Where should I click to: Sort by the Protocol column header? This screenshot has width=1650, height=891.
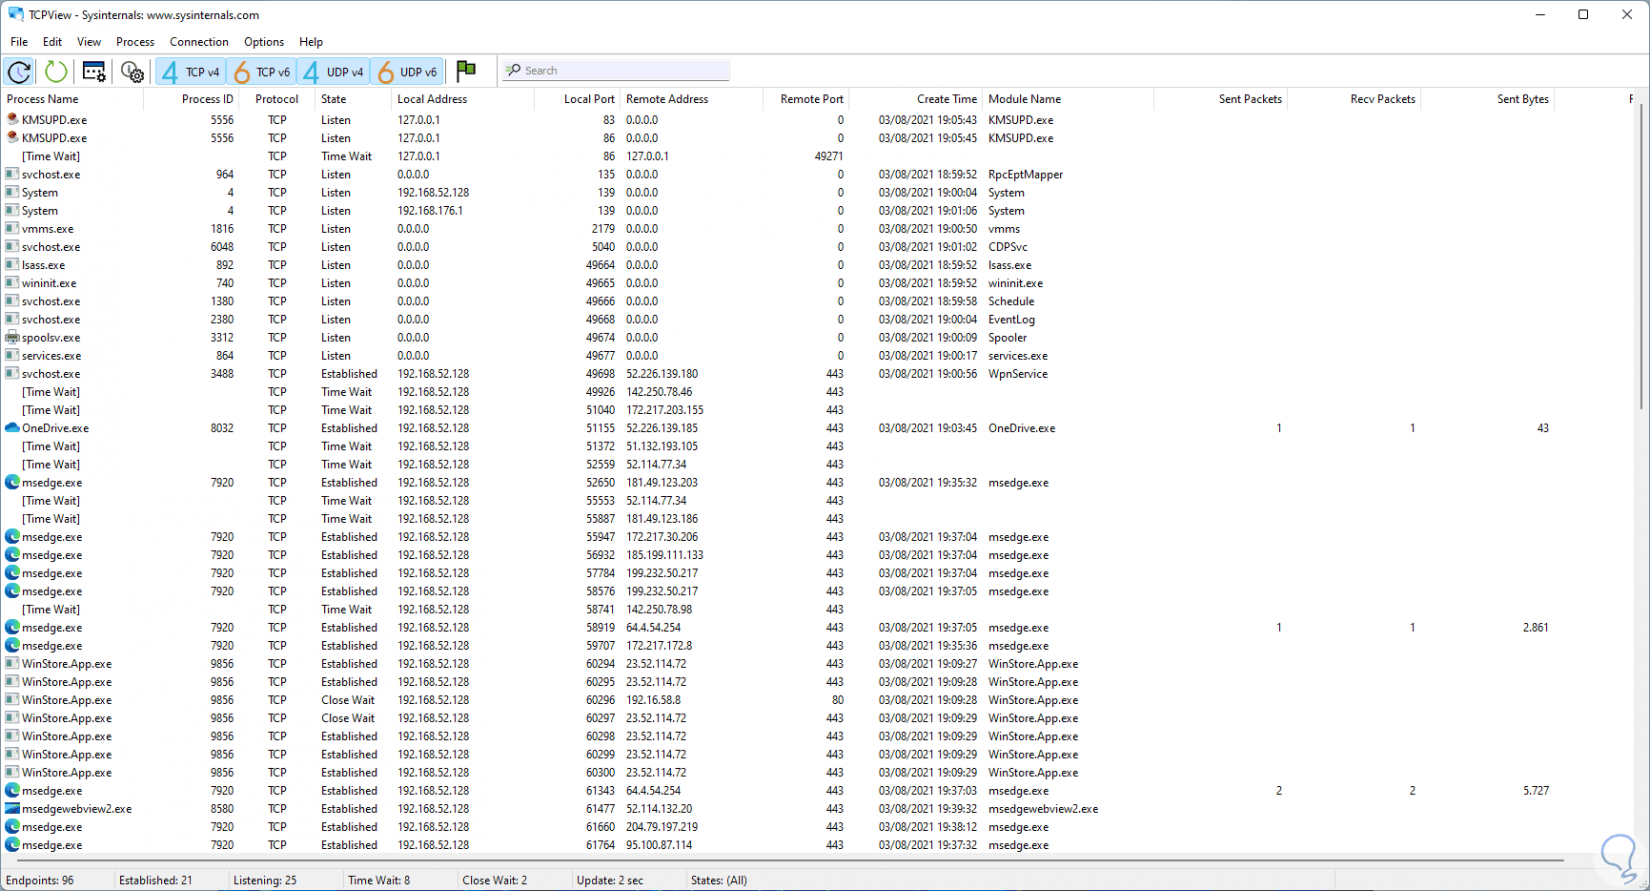pos(277,99)
